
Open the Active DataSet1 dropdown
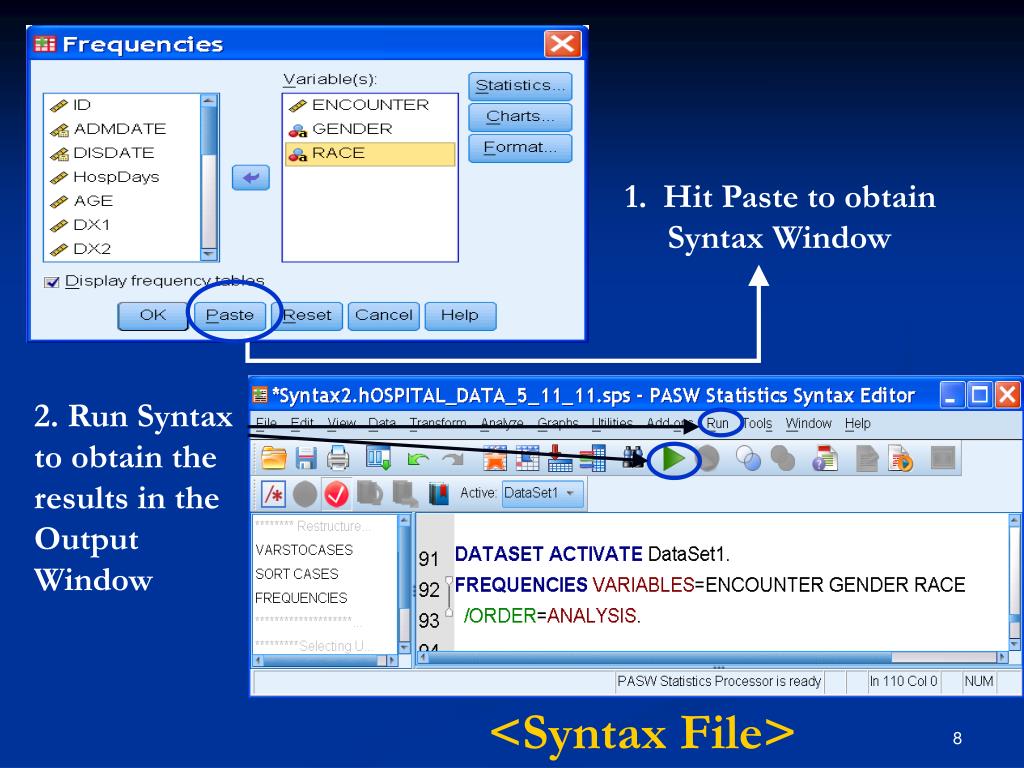pyautogui.click(x=541, y=493)
